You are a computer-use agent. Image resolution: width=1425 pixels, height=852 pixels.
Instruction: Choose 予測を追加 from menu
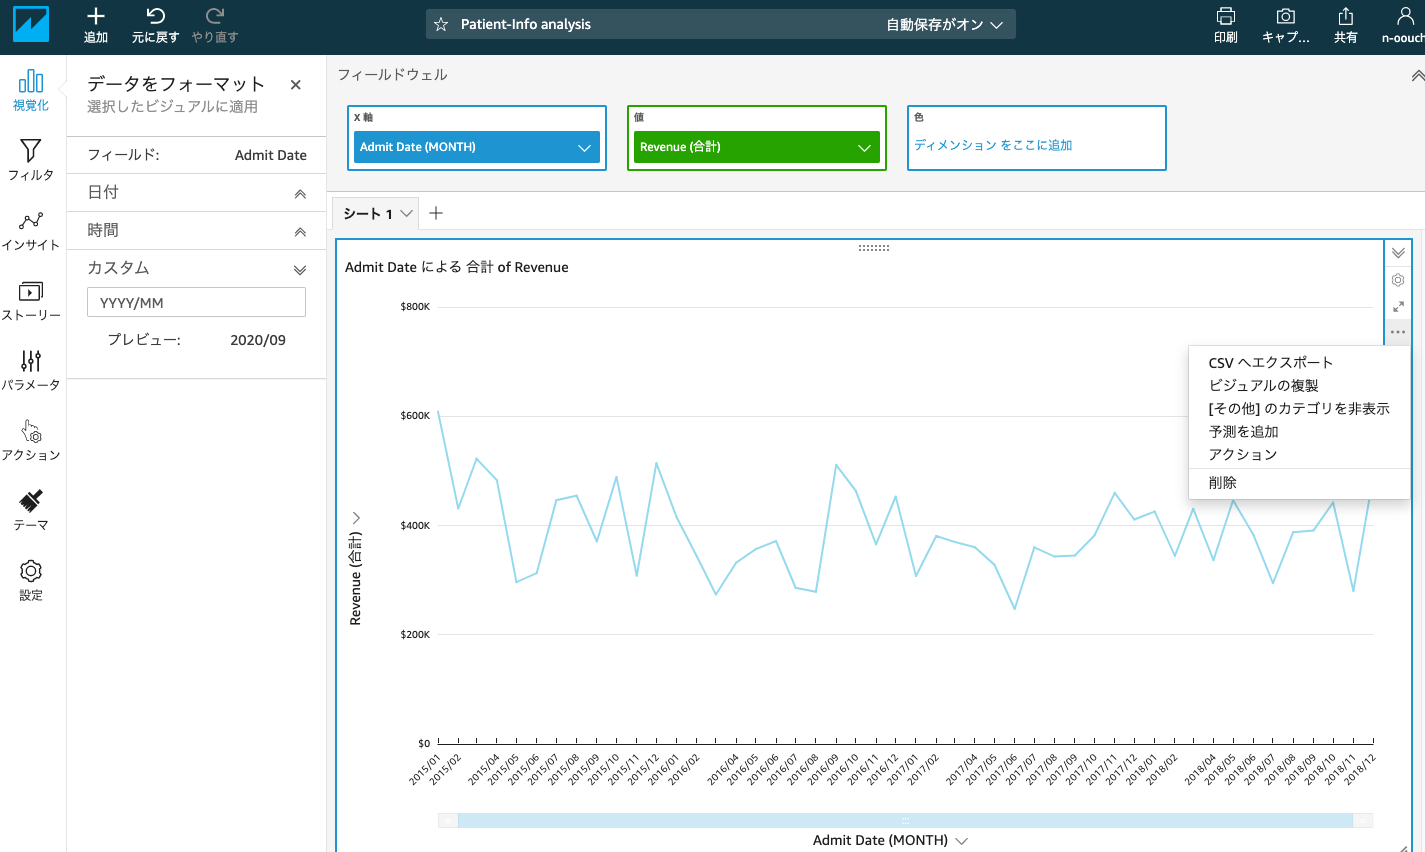[x=1243, y=432]
